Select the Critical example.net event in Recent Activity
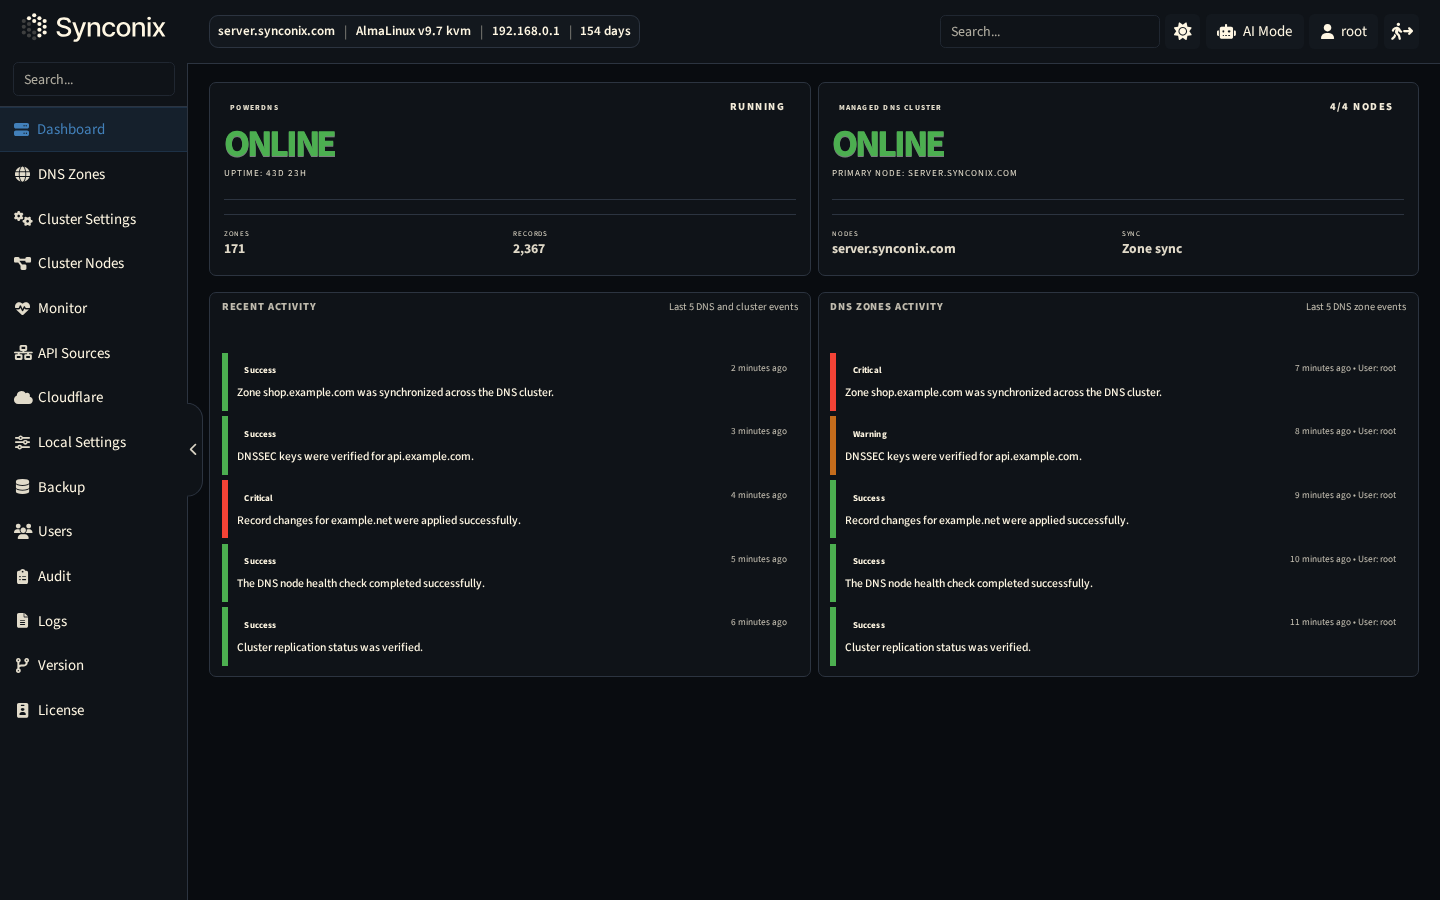This screenshot has height=900, width=1440. click(510, 509)
